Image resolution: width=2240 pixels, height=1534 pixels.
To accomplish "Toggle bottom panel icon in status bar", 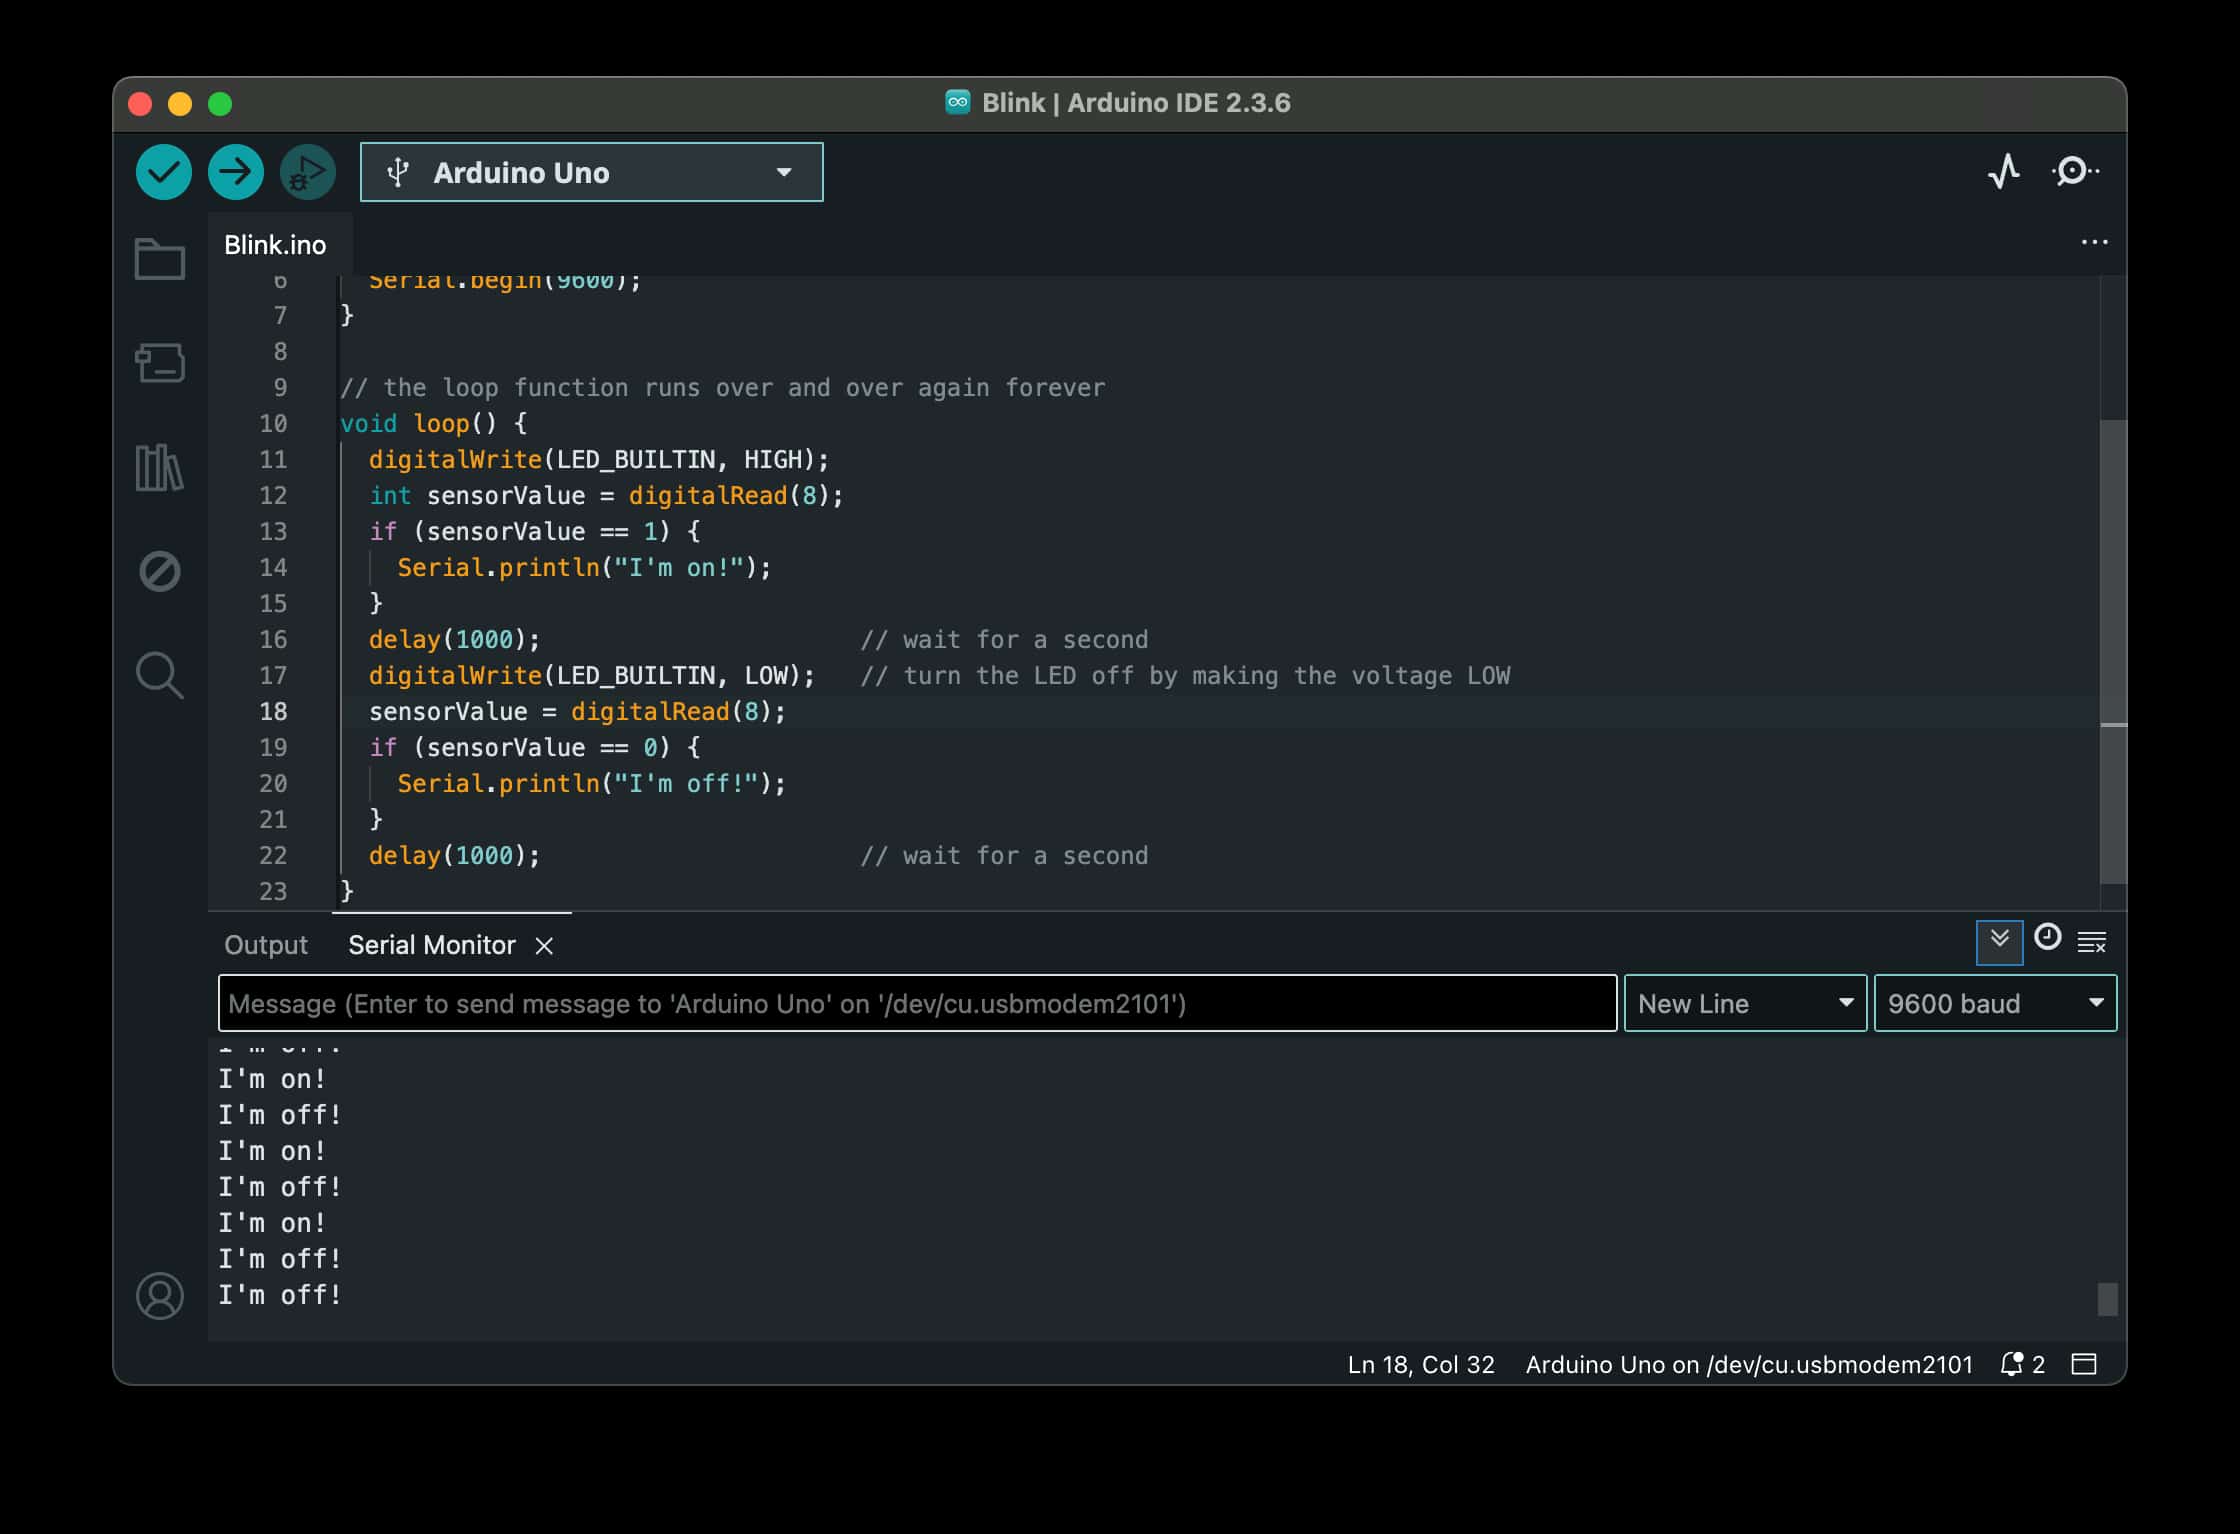I will pyautogui.click(x=2084, y=1364).
